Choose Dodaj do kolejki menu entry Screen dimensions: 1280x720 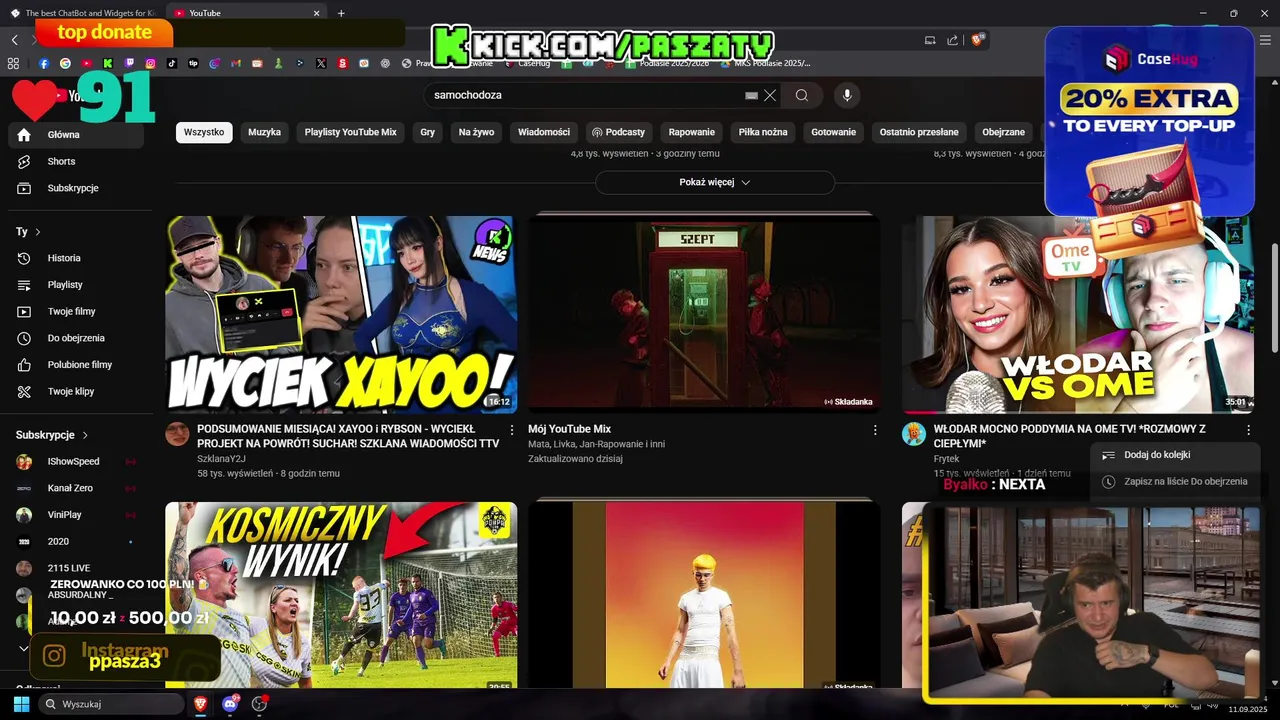tap(1176, 455)
